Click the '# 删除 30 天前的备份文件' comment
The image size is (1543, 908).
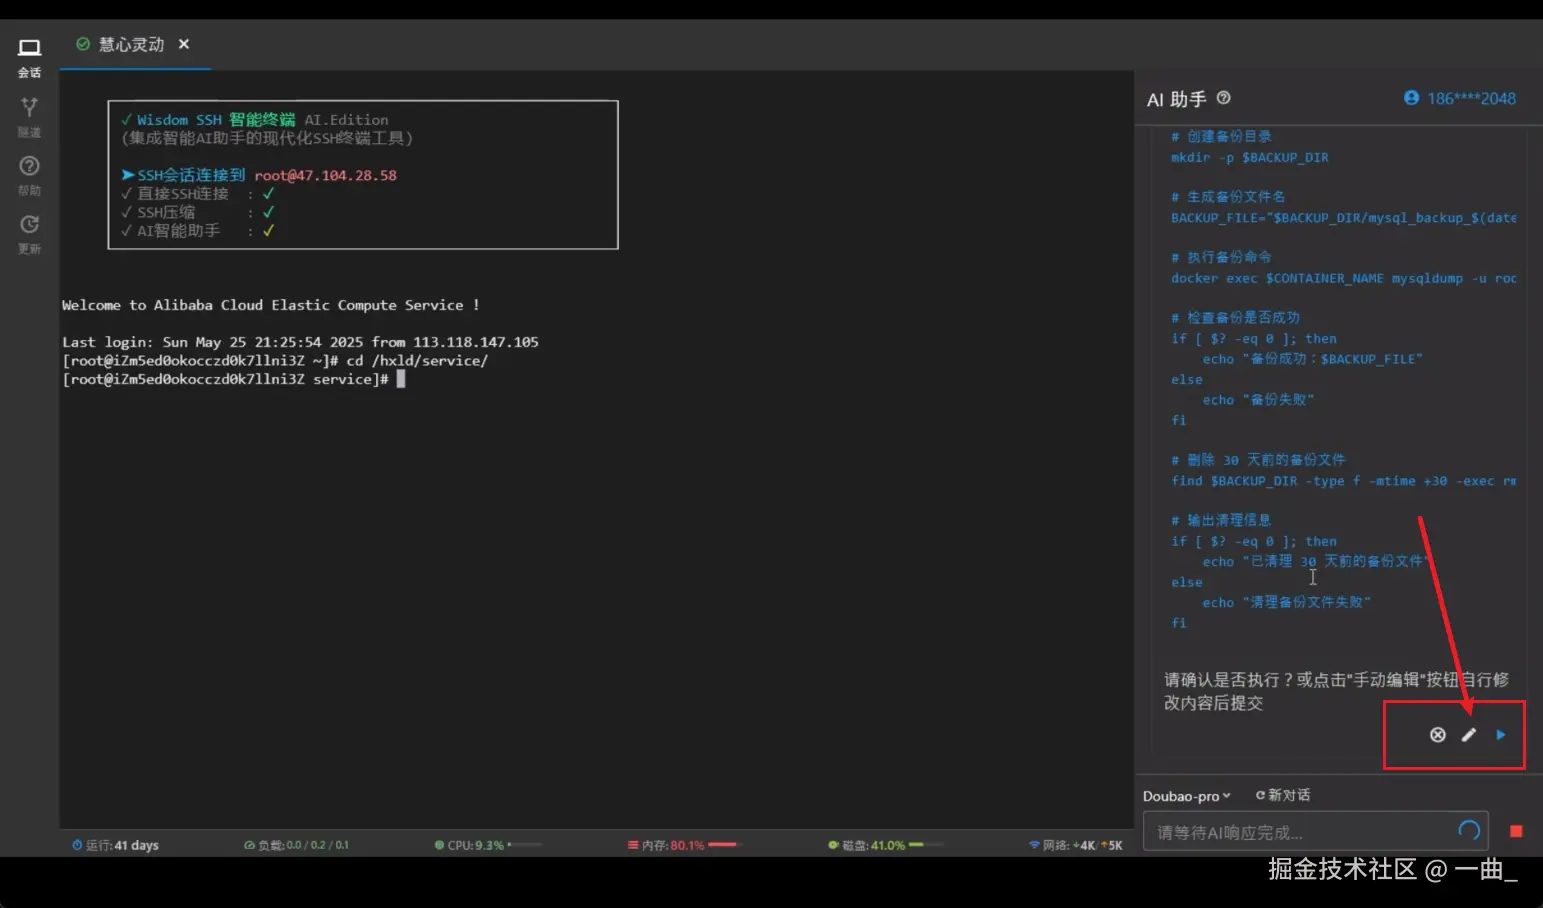pyautogui.click(x=1258, y=460)
